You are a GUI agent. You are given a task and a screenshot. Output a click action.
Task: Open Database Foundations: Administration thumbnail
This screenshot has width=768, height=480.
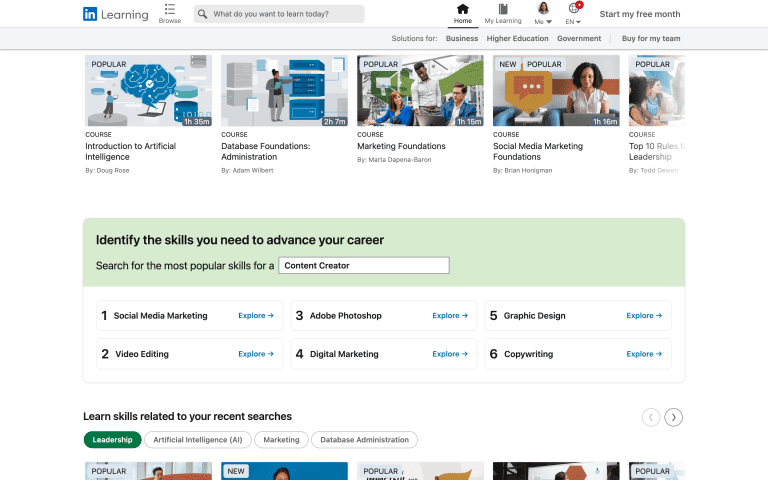(x=284, y=91)
